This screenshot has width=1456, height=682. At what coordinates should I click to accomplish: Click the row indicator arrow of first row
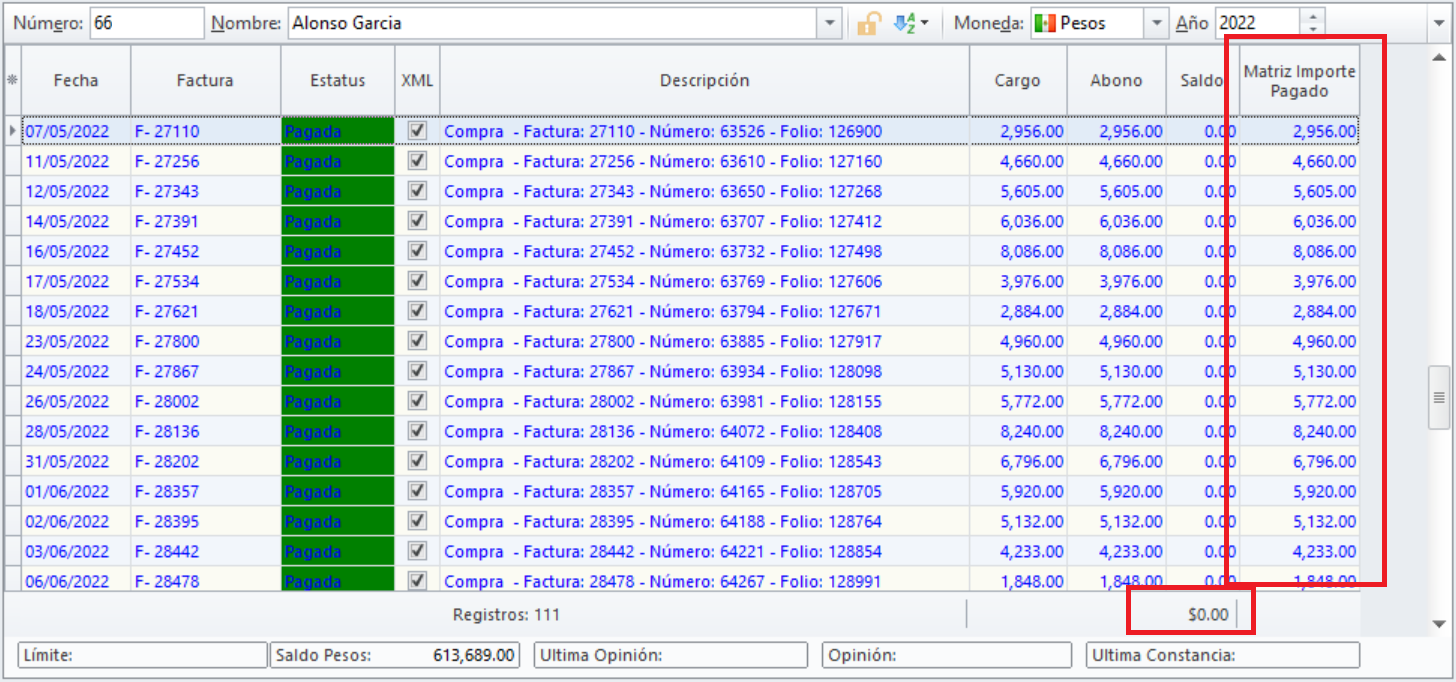(x=13, y=131)
